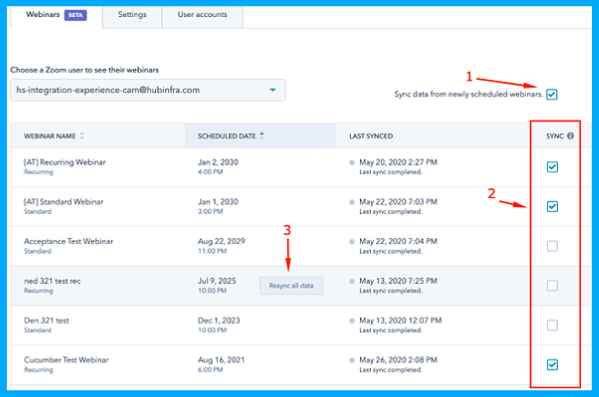Toggle Sync data from newly scheduled webinars
599x397 pixels.
tap(552, 94)
